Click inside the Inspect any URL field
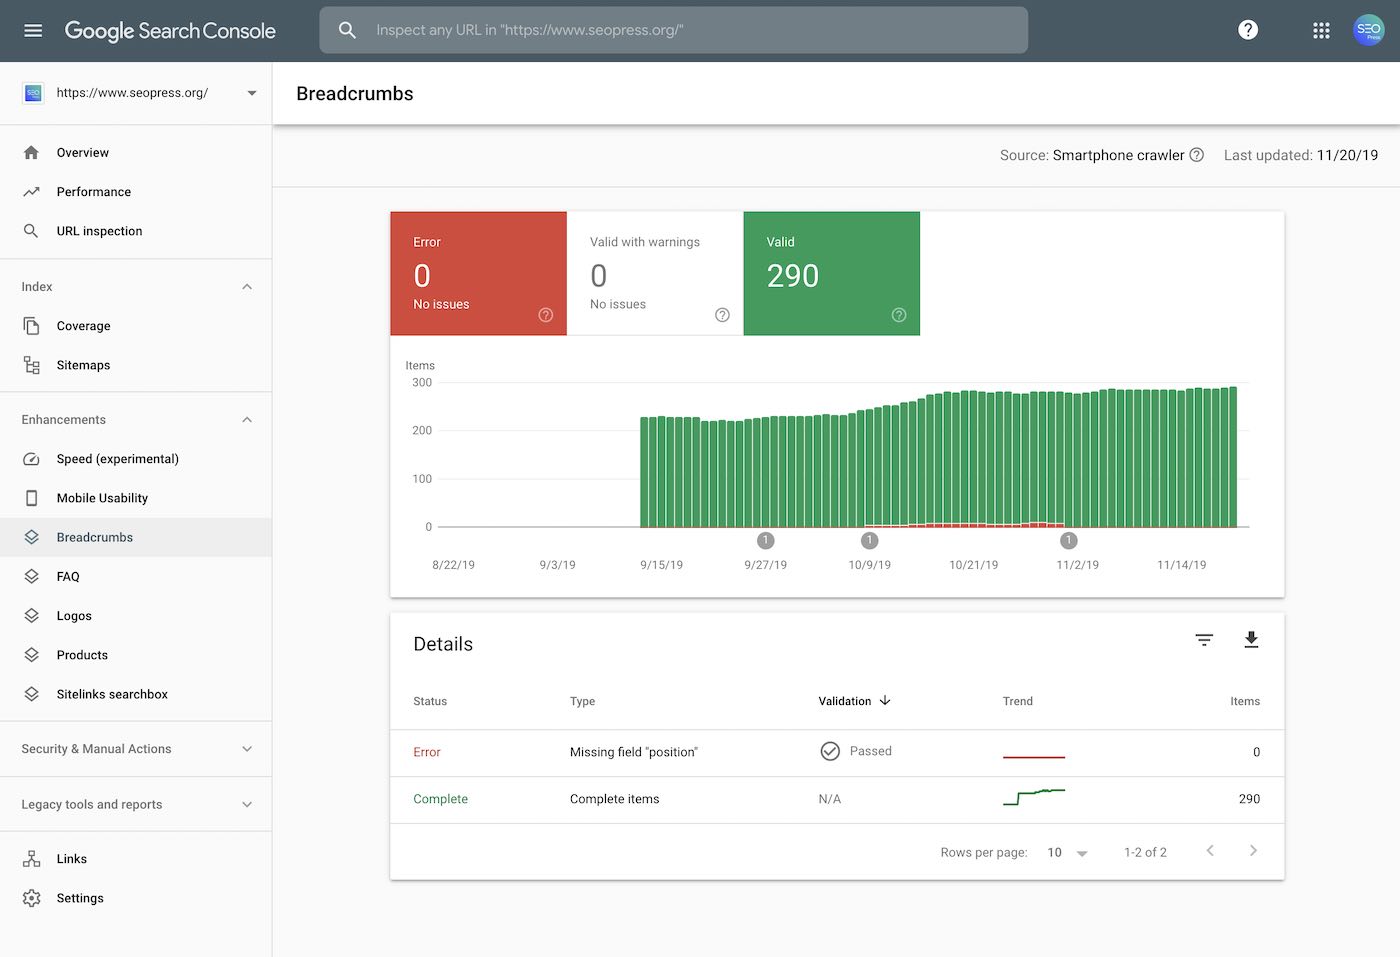This screenshot has height=957, width=1400. point(673,30)
